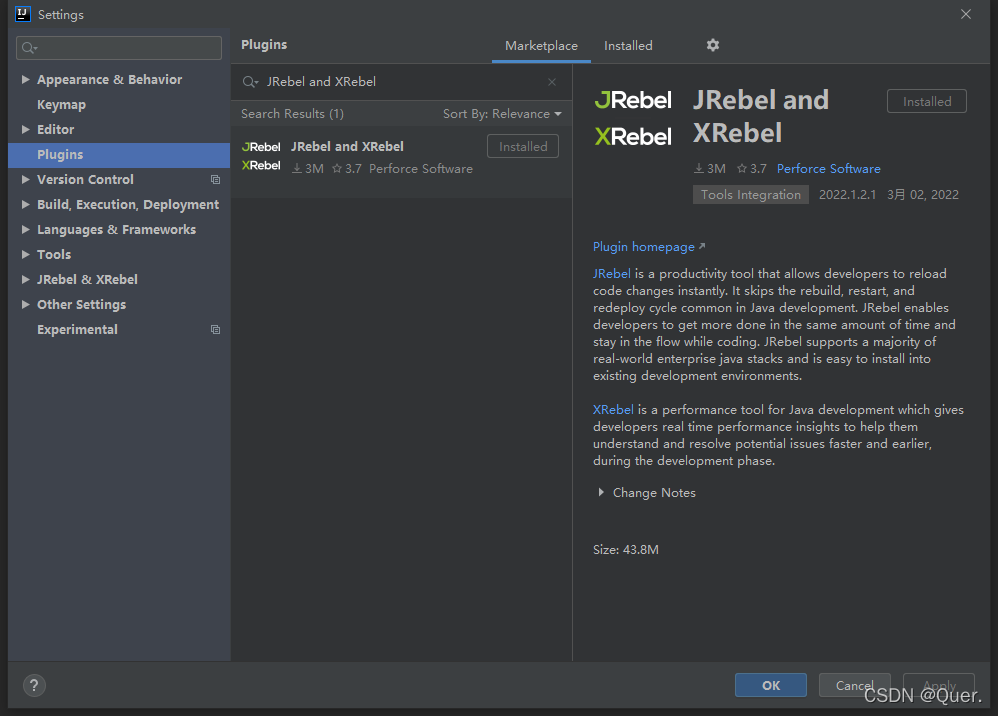Click the settings search magnifier icon

[x=29, y=48]
